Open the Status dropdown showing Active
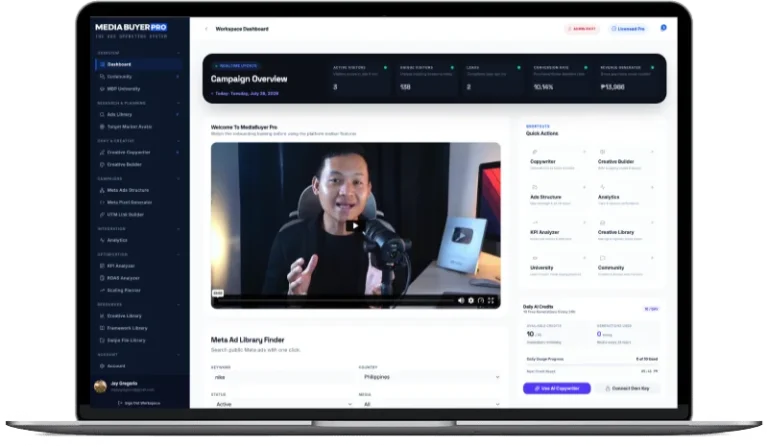The width and height of the screenshot is (768, 447). point(282,404)
